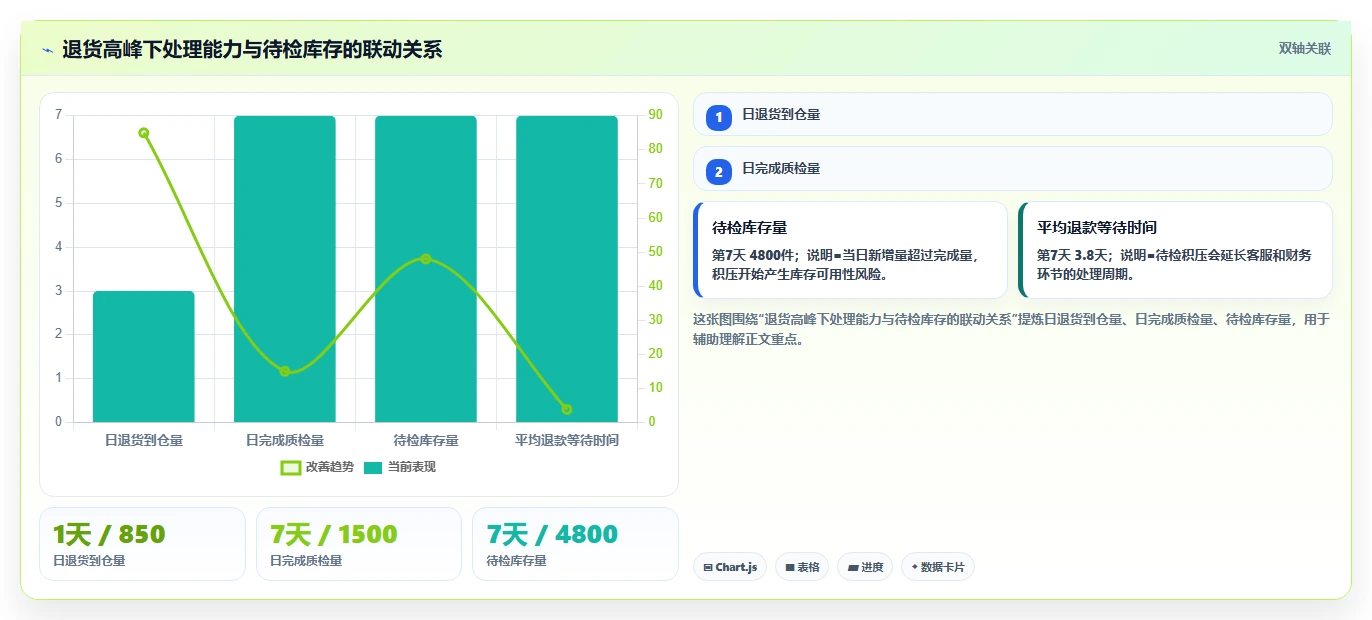Click left axis value 7

pyautogui.click(x=58, y=115)
